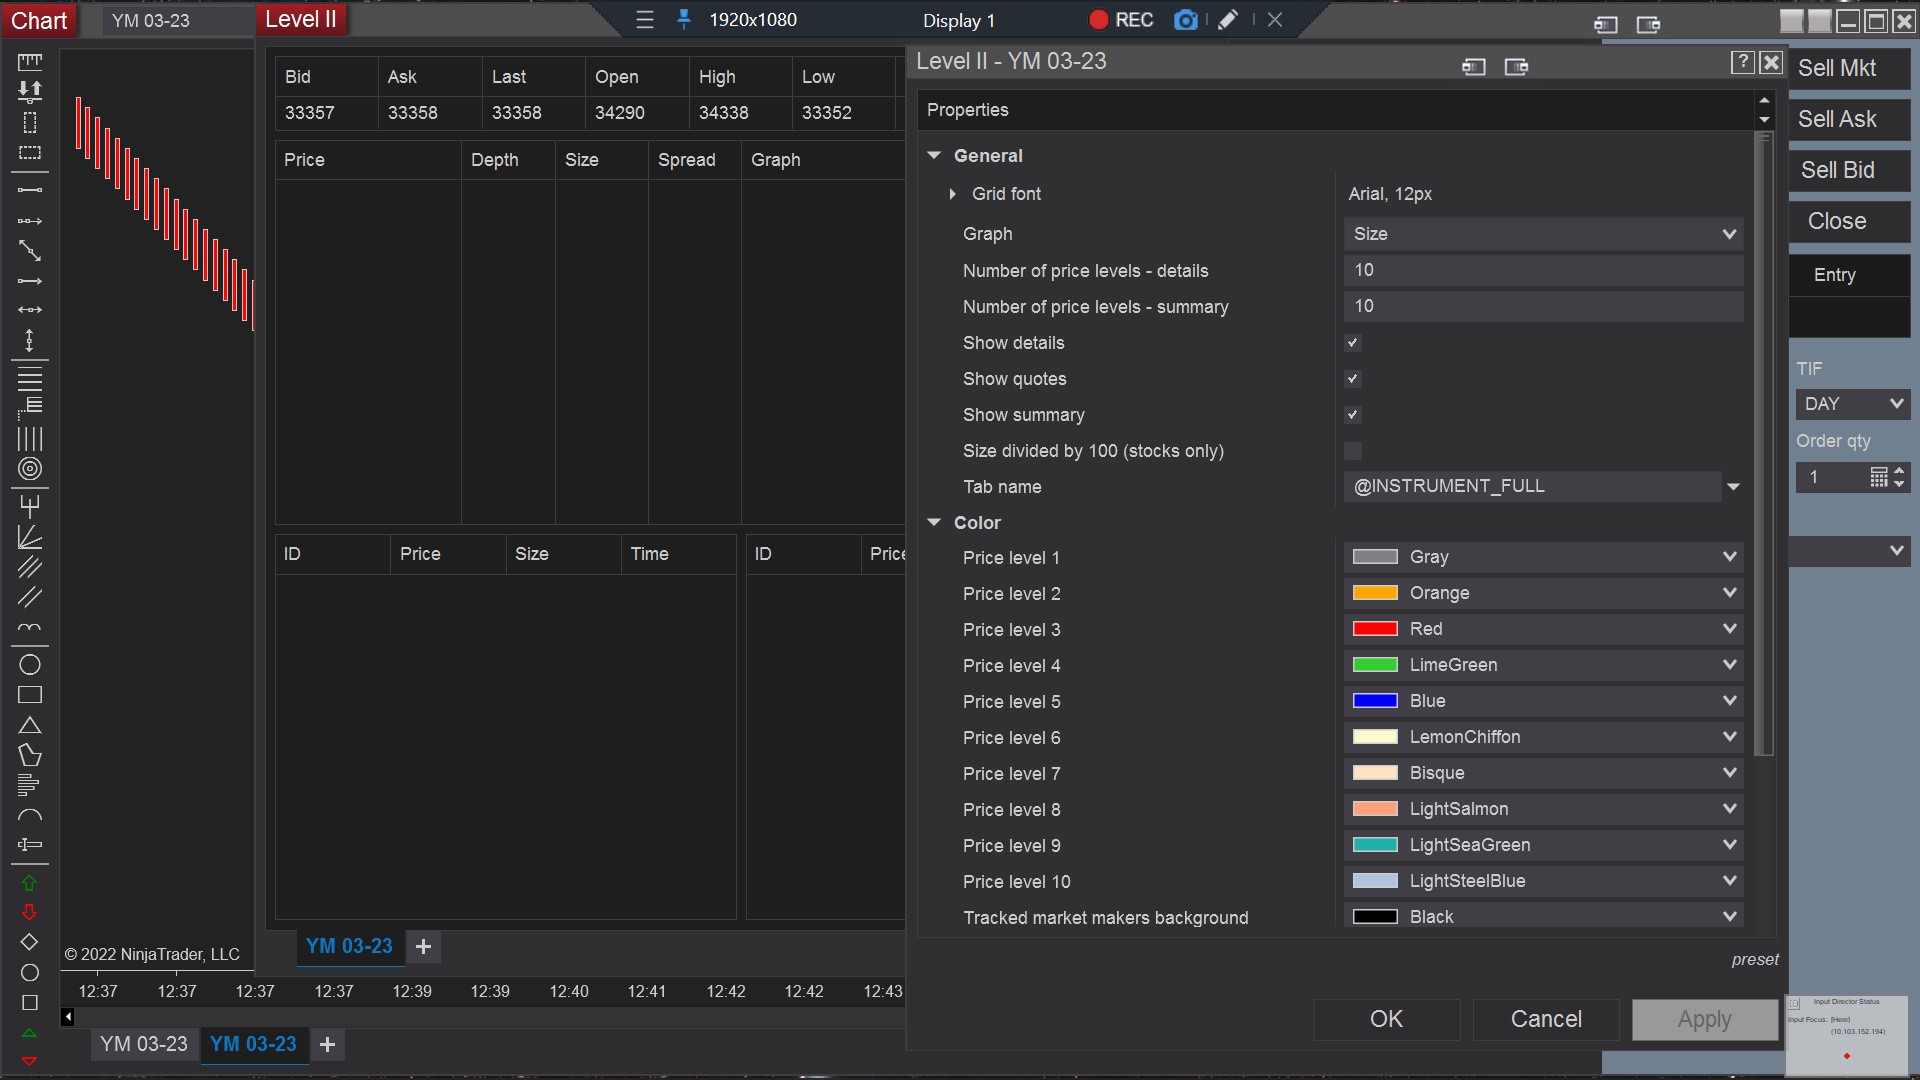Viewport: 1920px width, 1080px height.
Task: Expand the Grid font property
Action: click(952, 194)
